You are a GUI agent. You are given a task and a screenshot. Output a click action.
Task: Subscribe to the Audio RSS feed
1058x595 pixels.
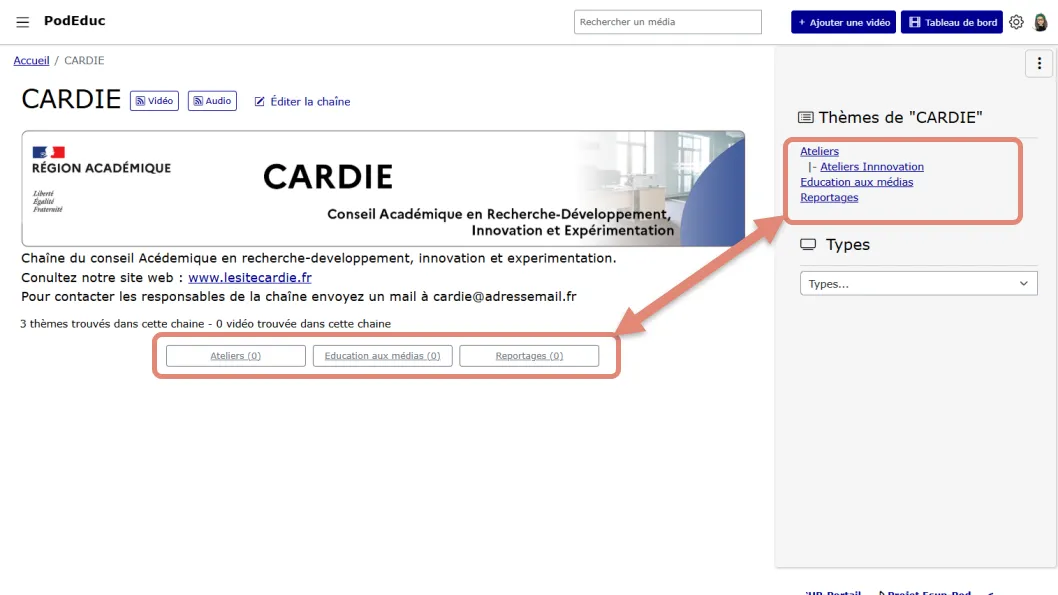212,101
